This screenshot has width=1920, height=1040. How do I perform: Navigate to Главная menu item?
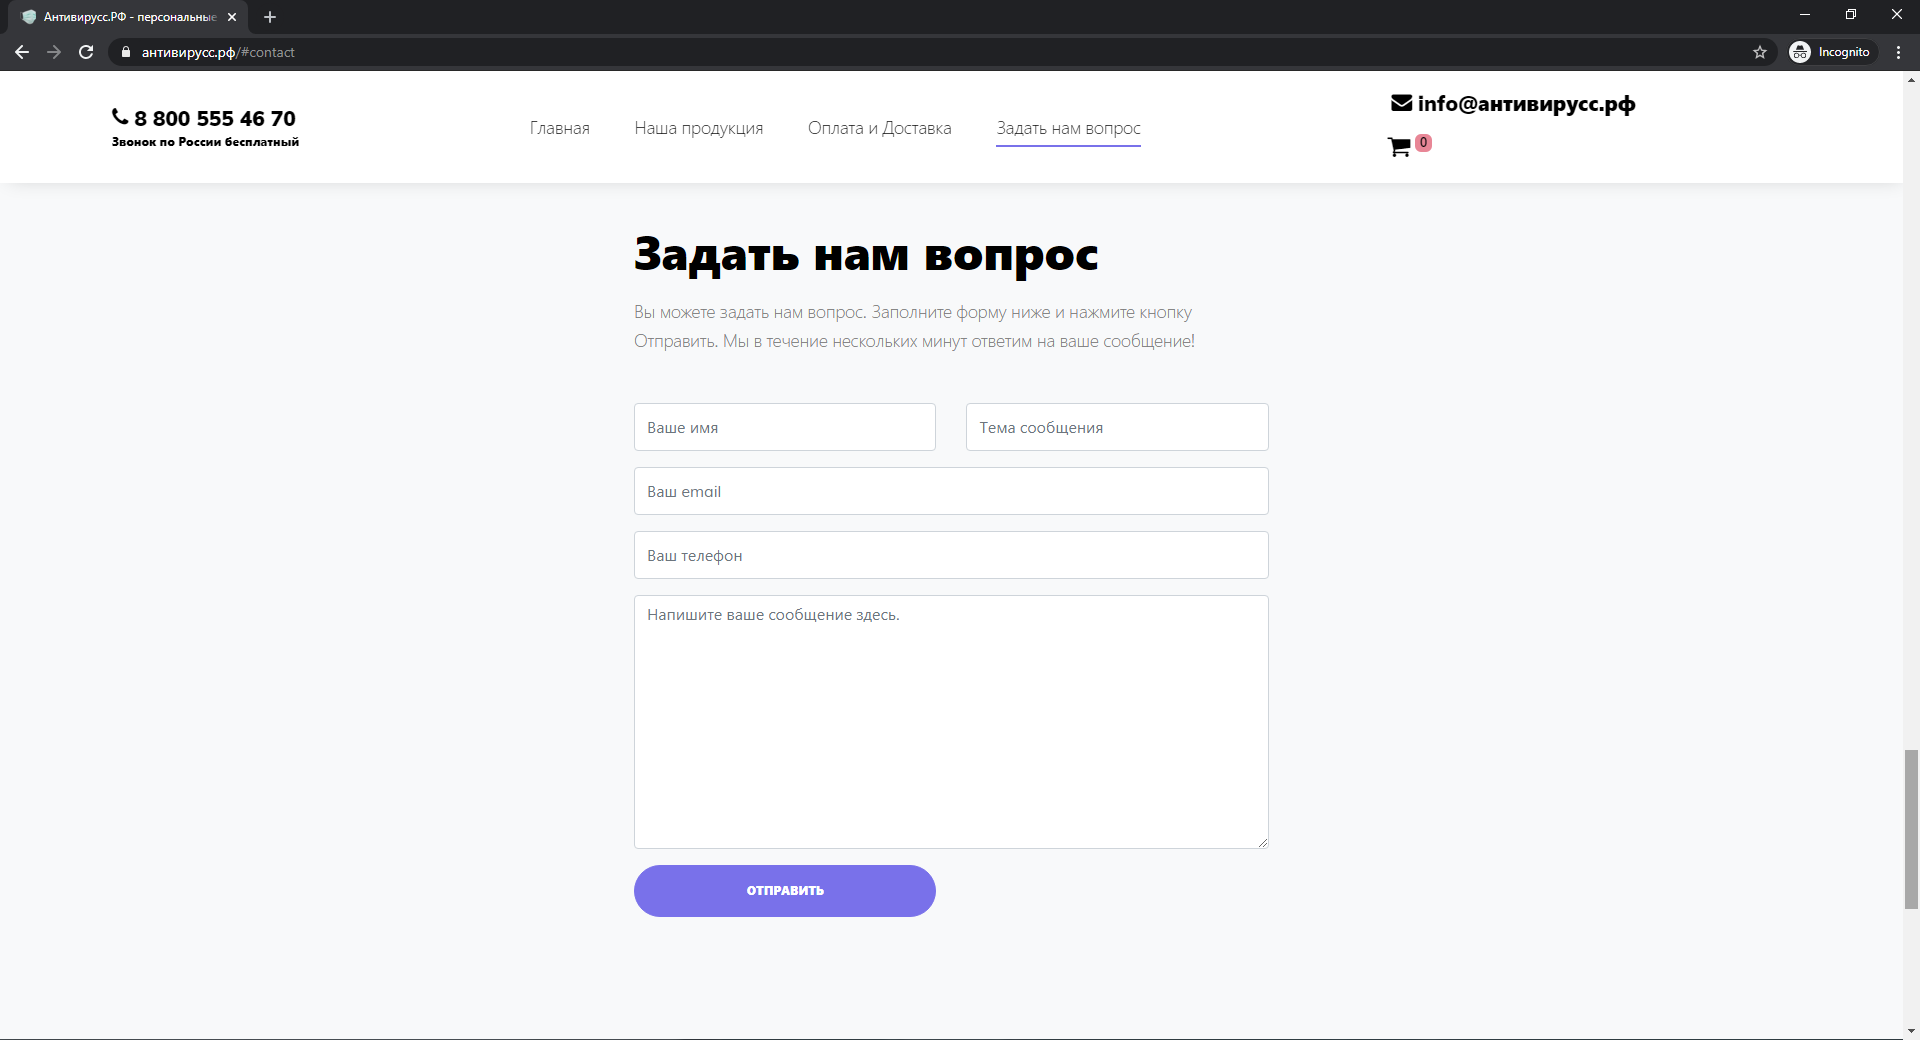[559, 128]
